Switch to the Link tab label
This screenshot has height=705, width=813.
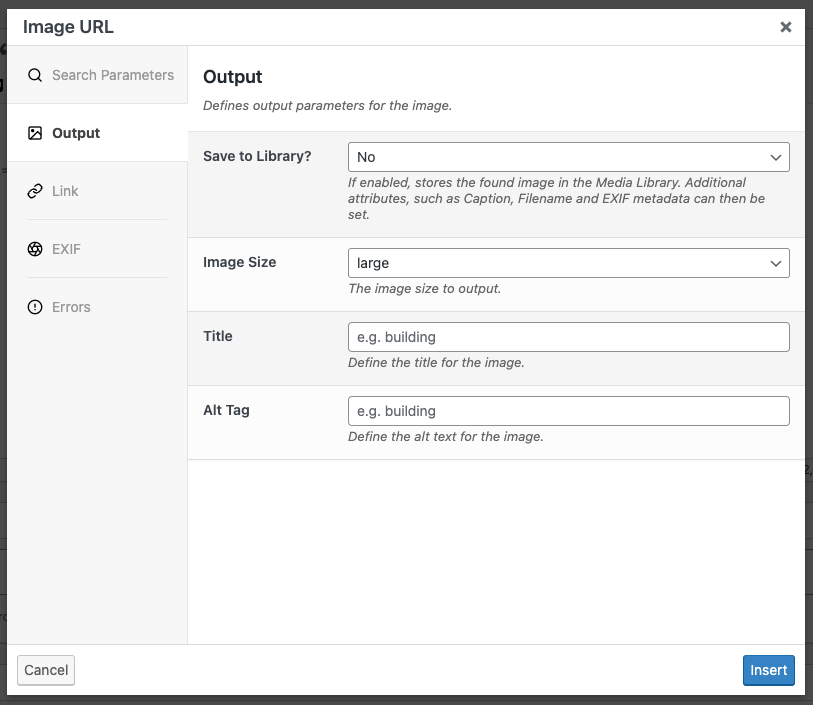click(65, 191)
